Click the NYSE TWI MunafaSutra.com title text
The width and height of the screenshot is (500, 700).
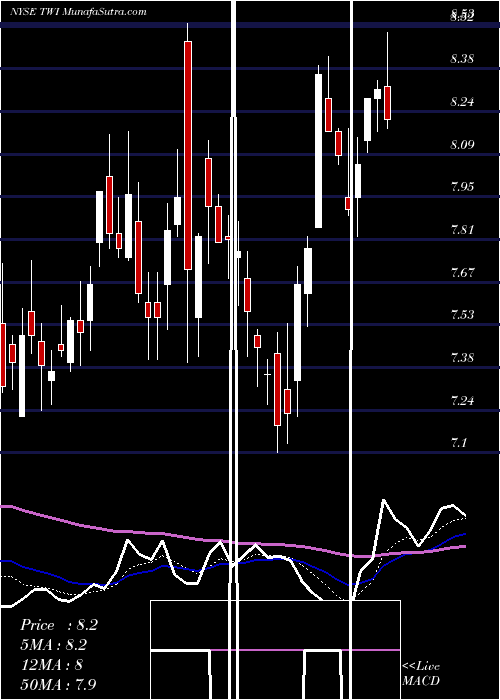(78, 12)
